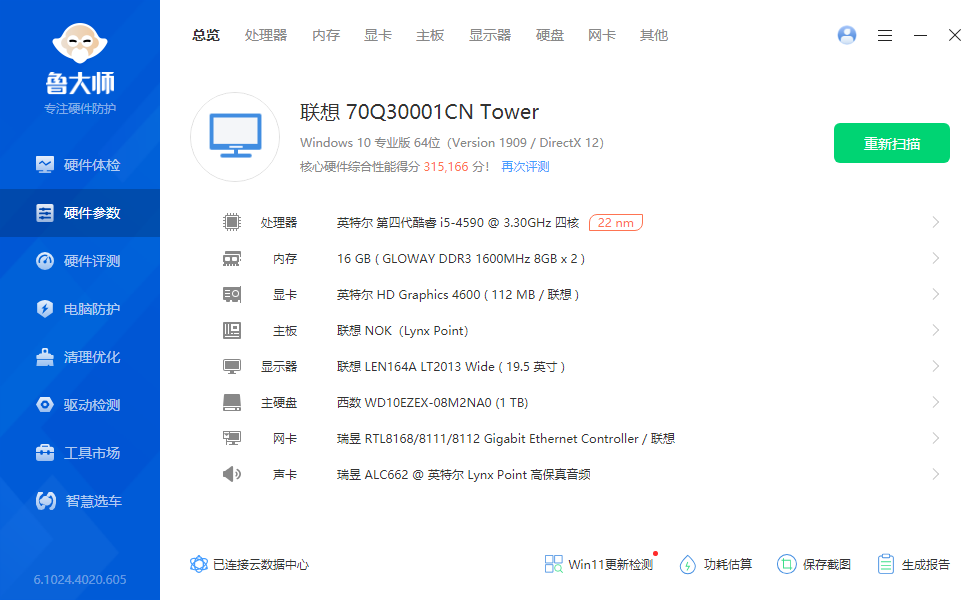
Task: Click ALC662 sound card text
Action: click(463, 475)
